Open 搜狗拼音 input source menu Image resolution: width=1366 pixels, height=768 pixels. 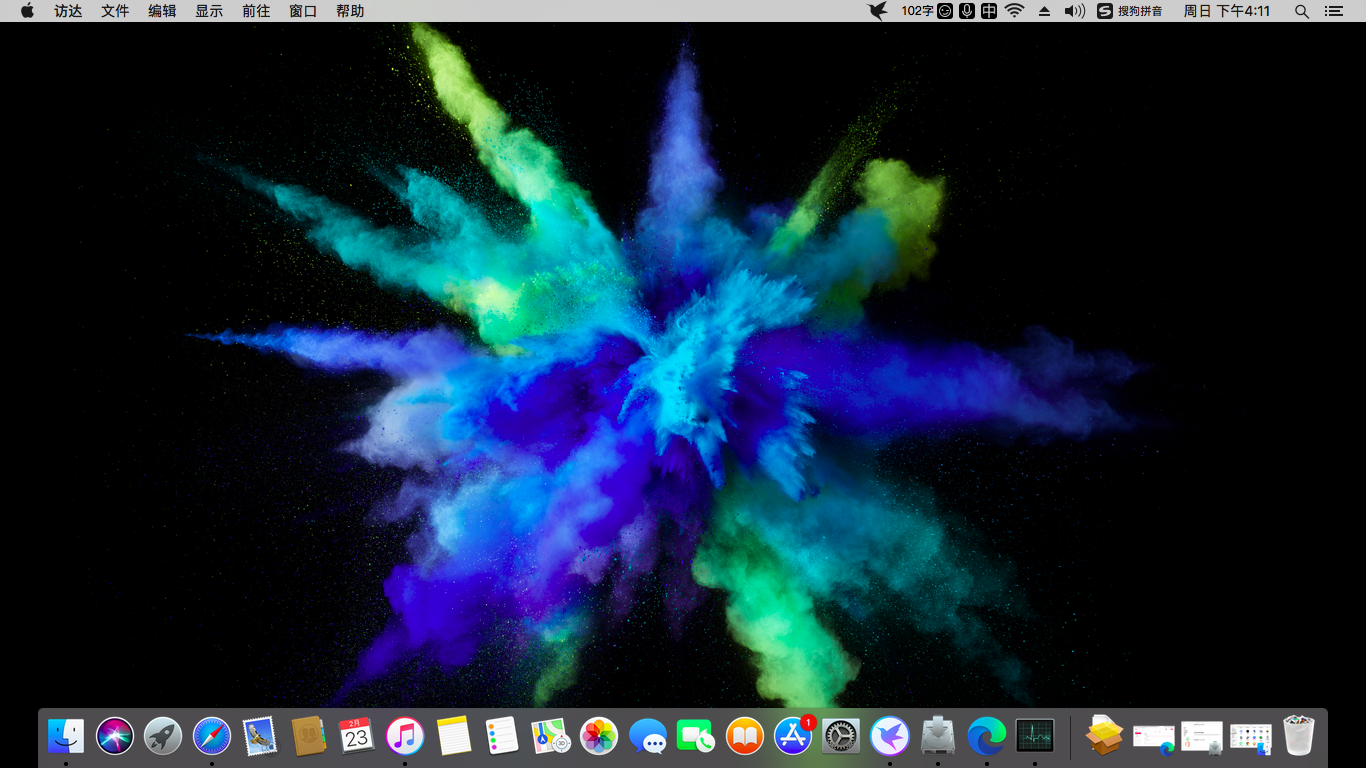click(1130, 11)
